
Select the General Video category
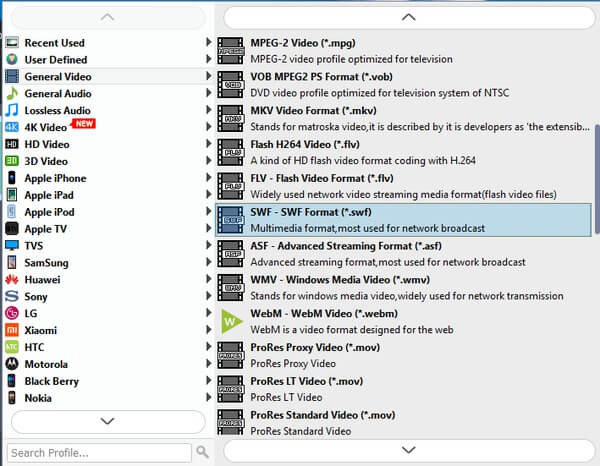tap(59, 76)
